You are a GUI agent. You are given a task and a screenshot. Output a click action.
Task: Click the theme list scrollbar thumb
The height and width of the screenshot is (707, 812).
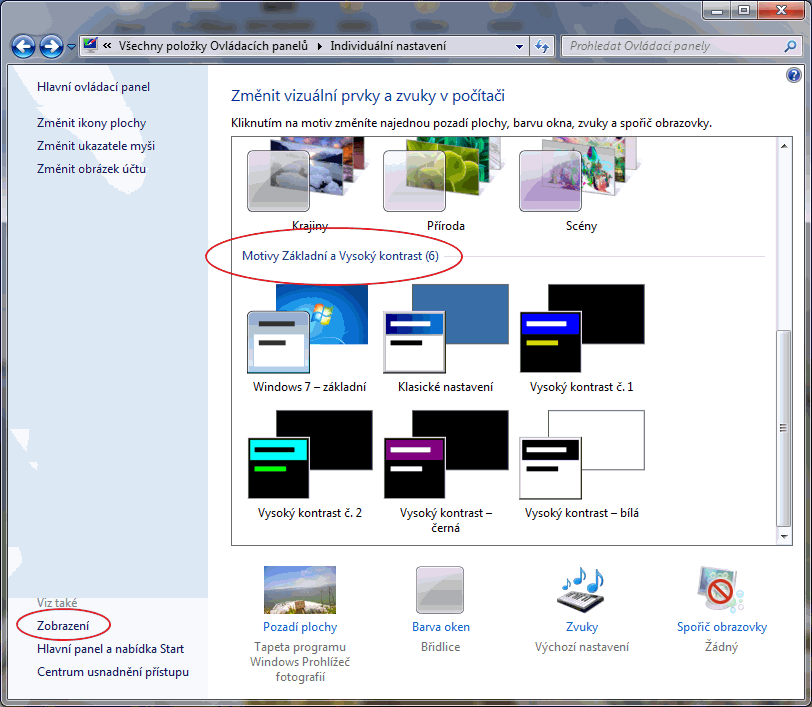point(784,428)
